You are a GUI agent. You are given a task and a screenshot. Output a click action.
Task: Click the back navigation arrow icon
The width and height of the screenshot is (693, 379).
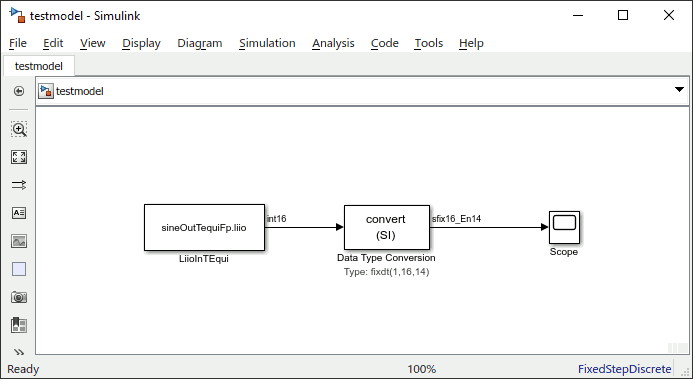(19, 91)
